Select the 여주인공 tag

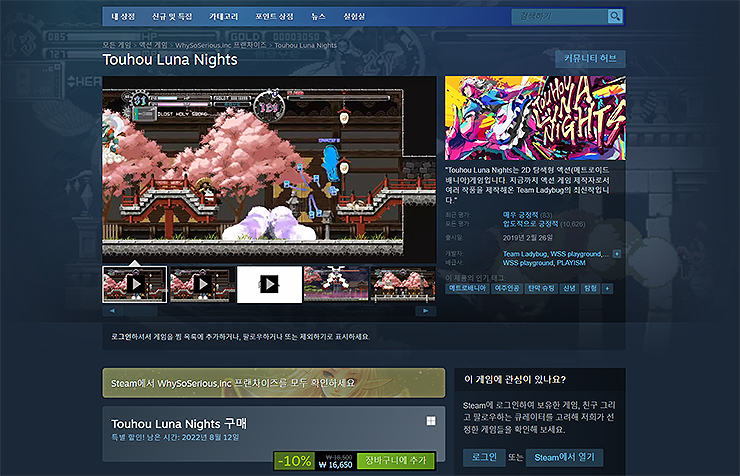tap(506, 288)
